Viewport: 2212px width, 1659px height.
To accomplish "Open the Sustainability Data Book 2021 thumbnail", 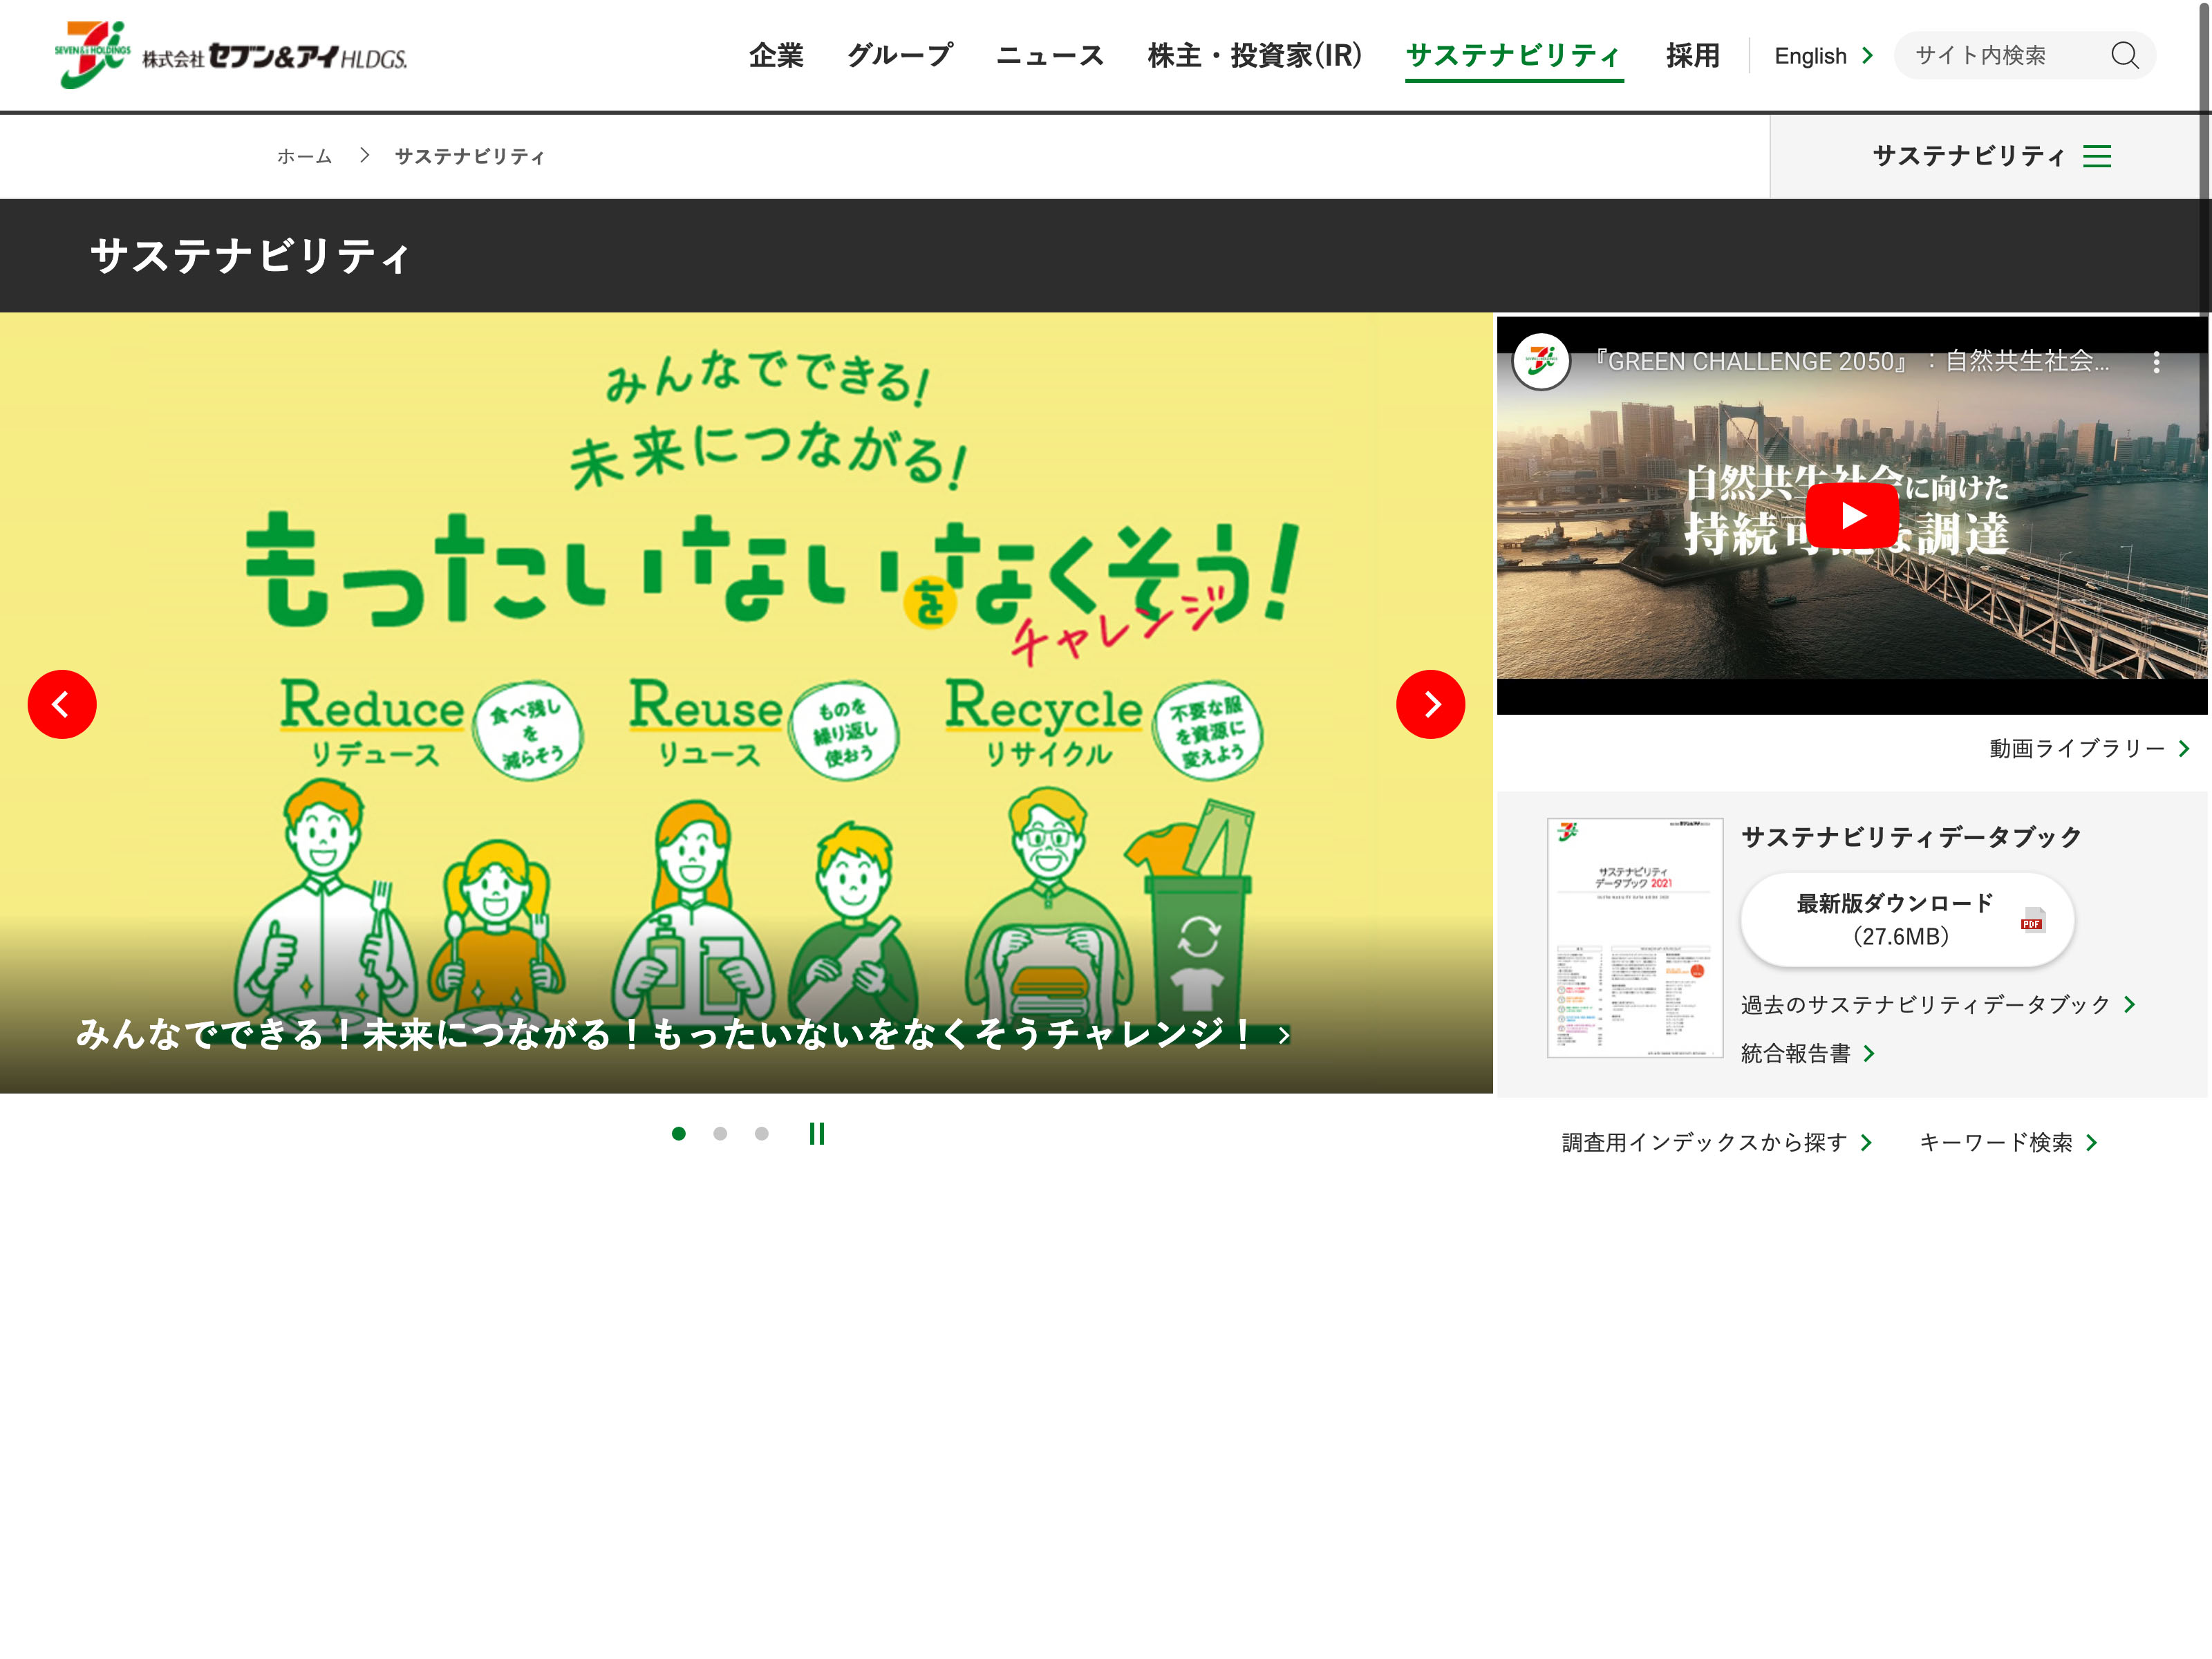I will pyautogui.click(x=1634, y=937).
